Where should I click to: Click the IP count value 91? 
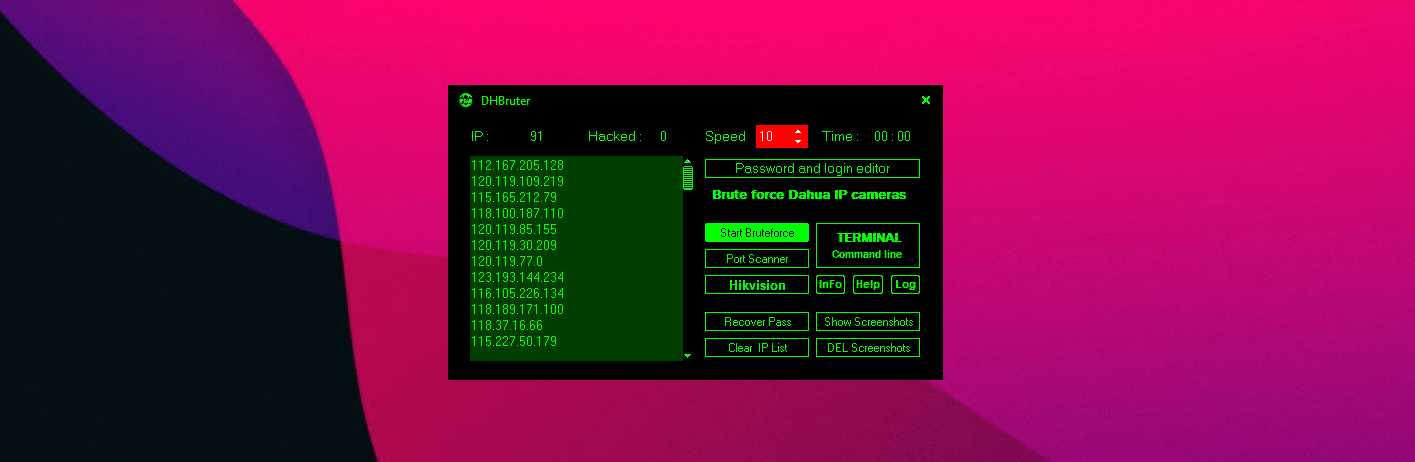537,137
